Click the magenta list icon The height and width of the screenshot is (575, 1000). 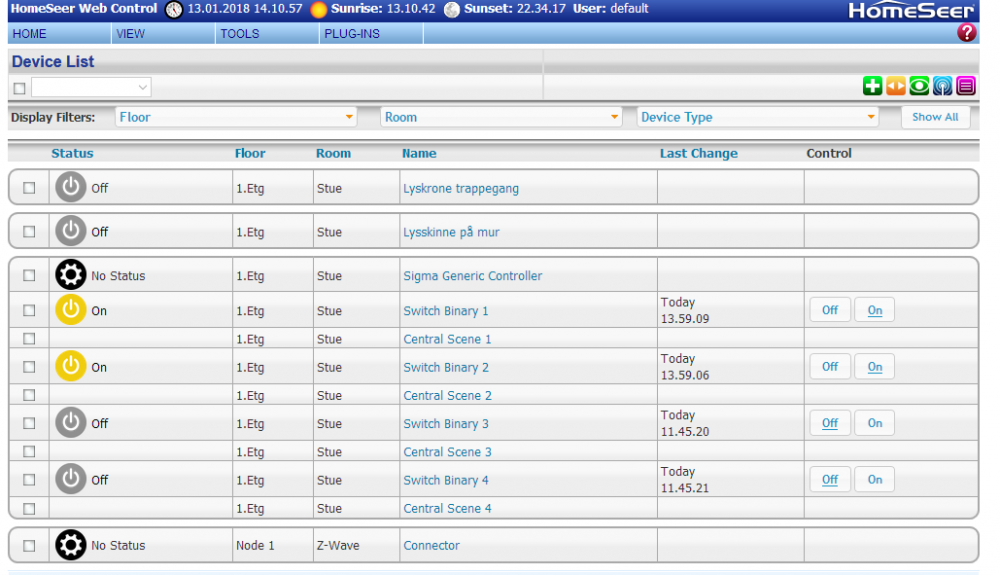coord(965,87)
